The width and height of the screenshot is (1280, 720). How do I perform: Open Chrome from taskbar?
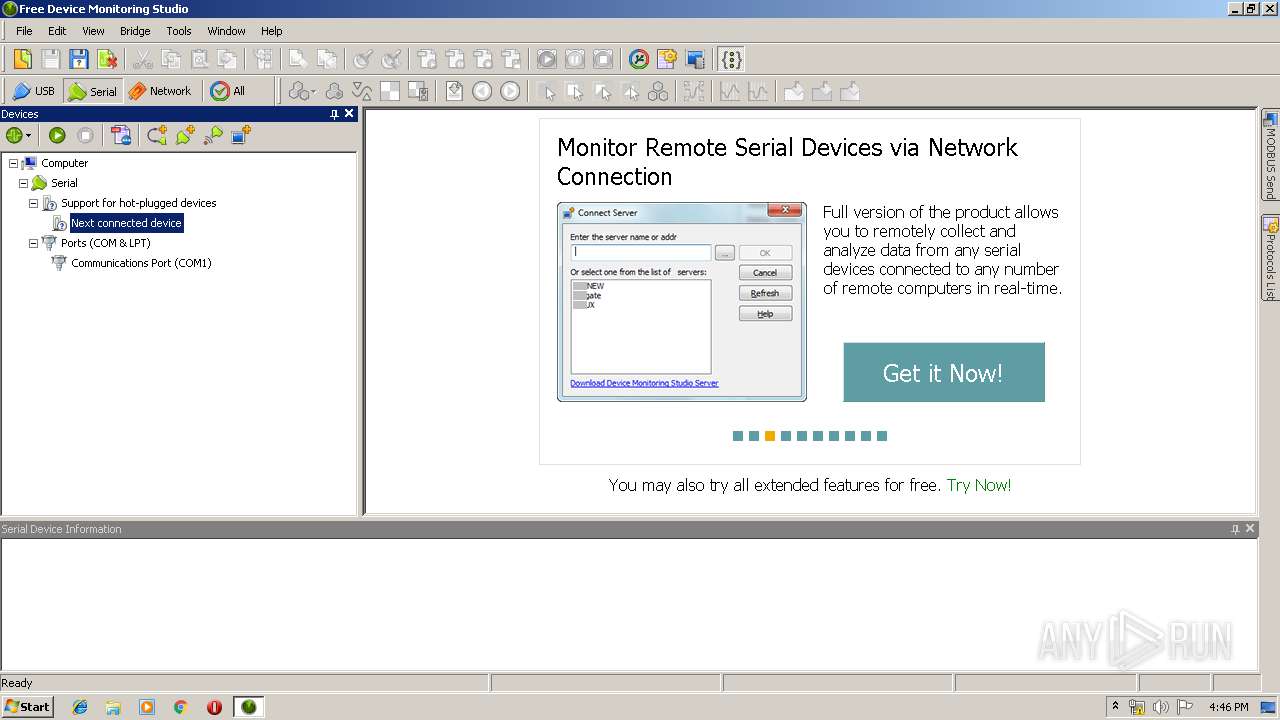(181, 707)
